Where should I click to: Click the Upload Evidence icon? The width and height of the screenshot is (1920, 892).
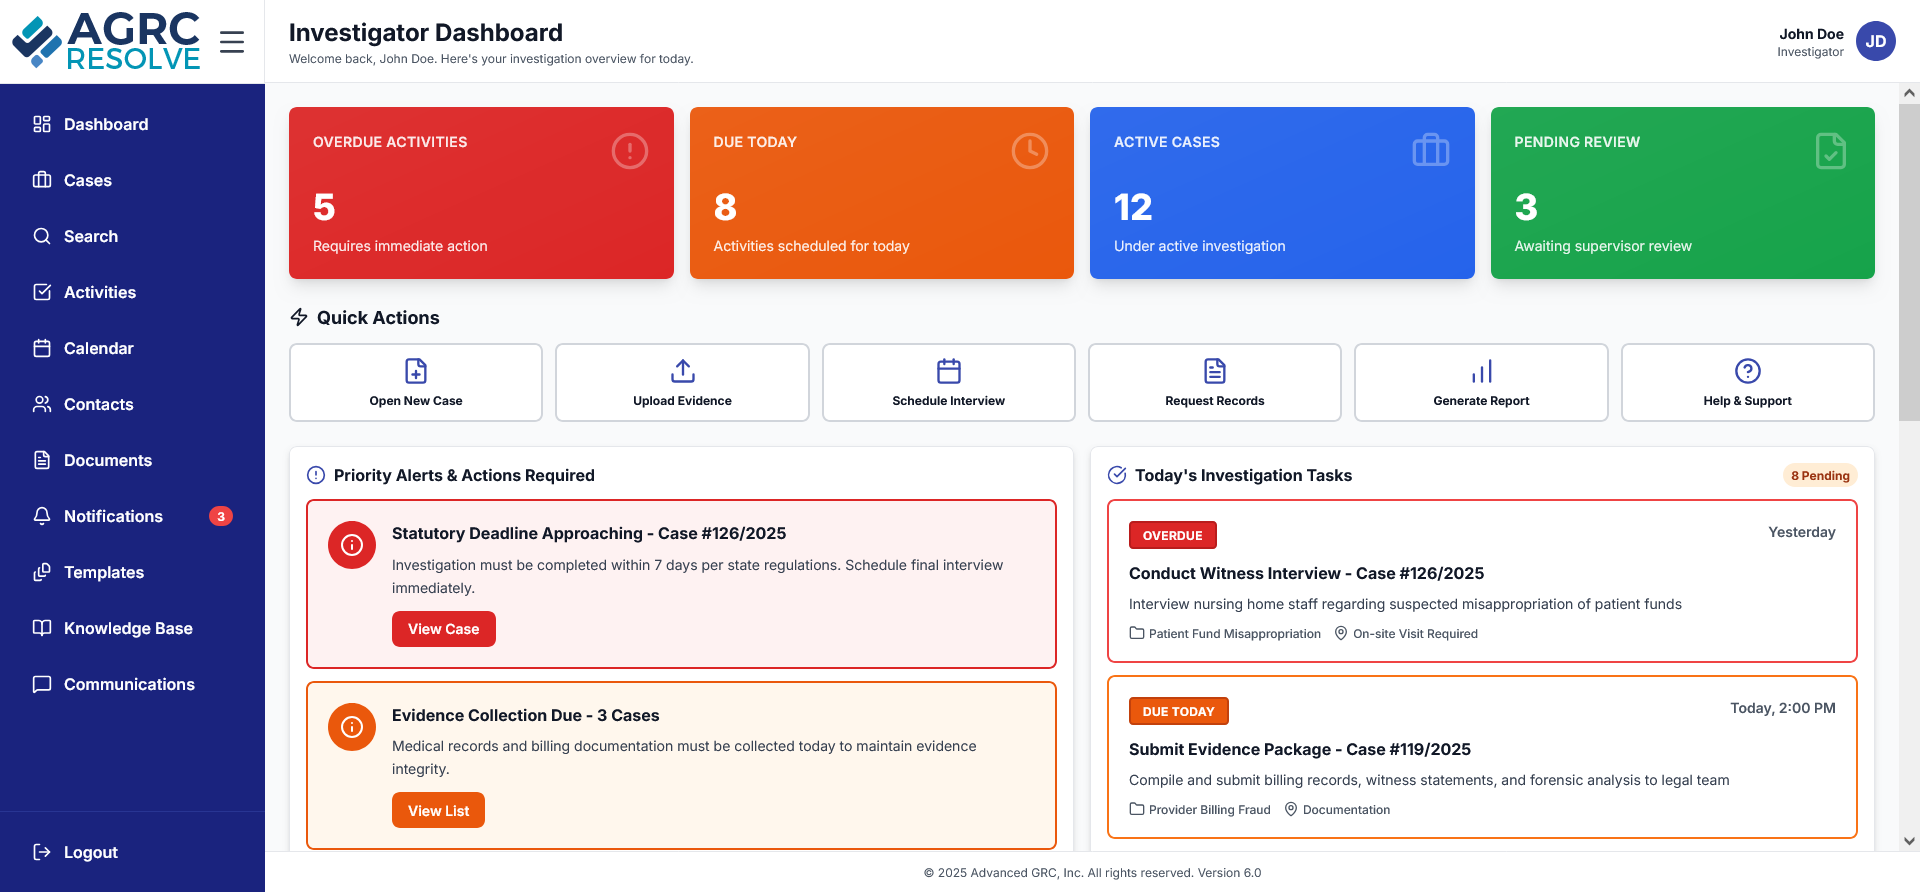pos(682,371)
